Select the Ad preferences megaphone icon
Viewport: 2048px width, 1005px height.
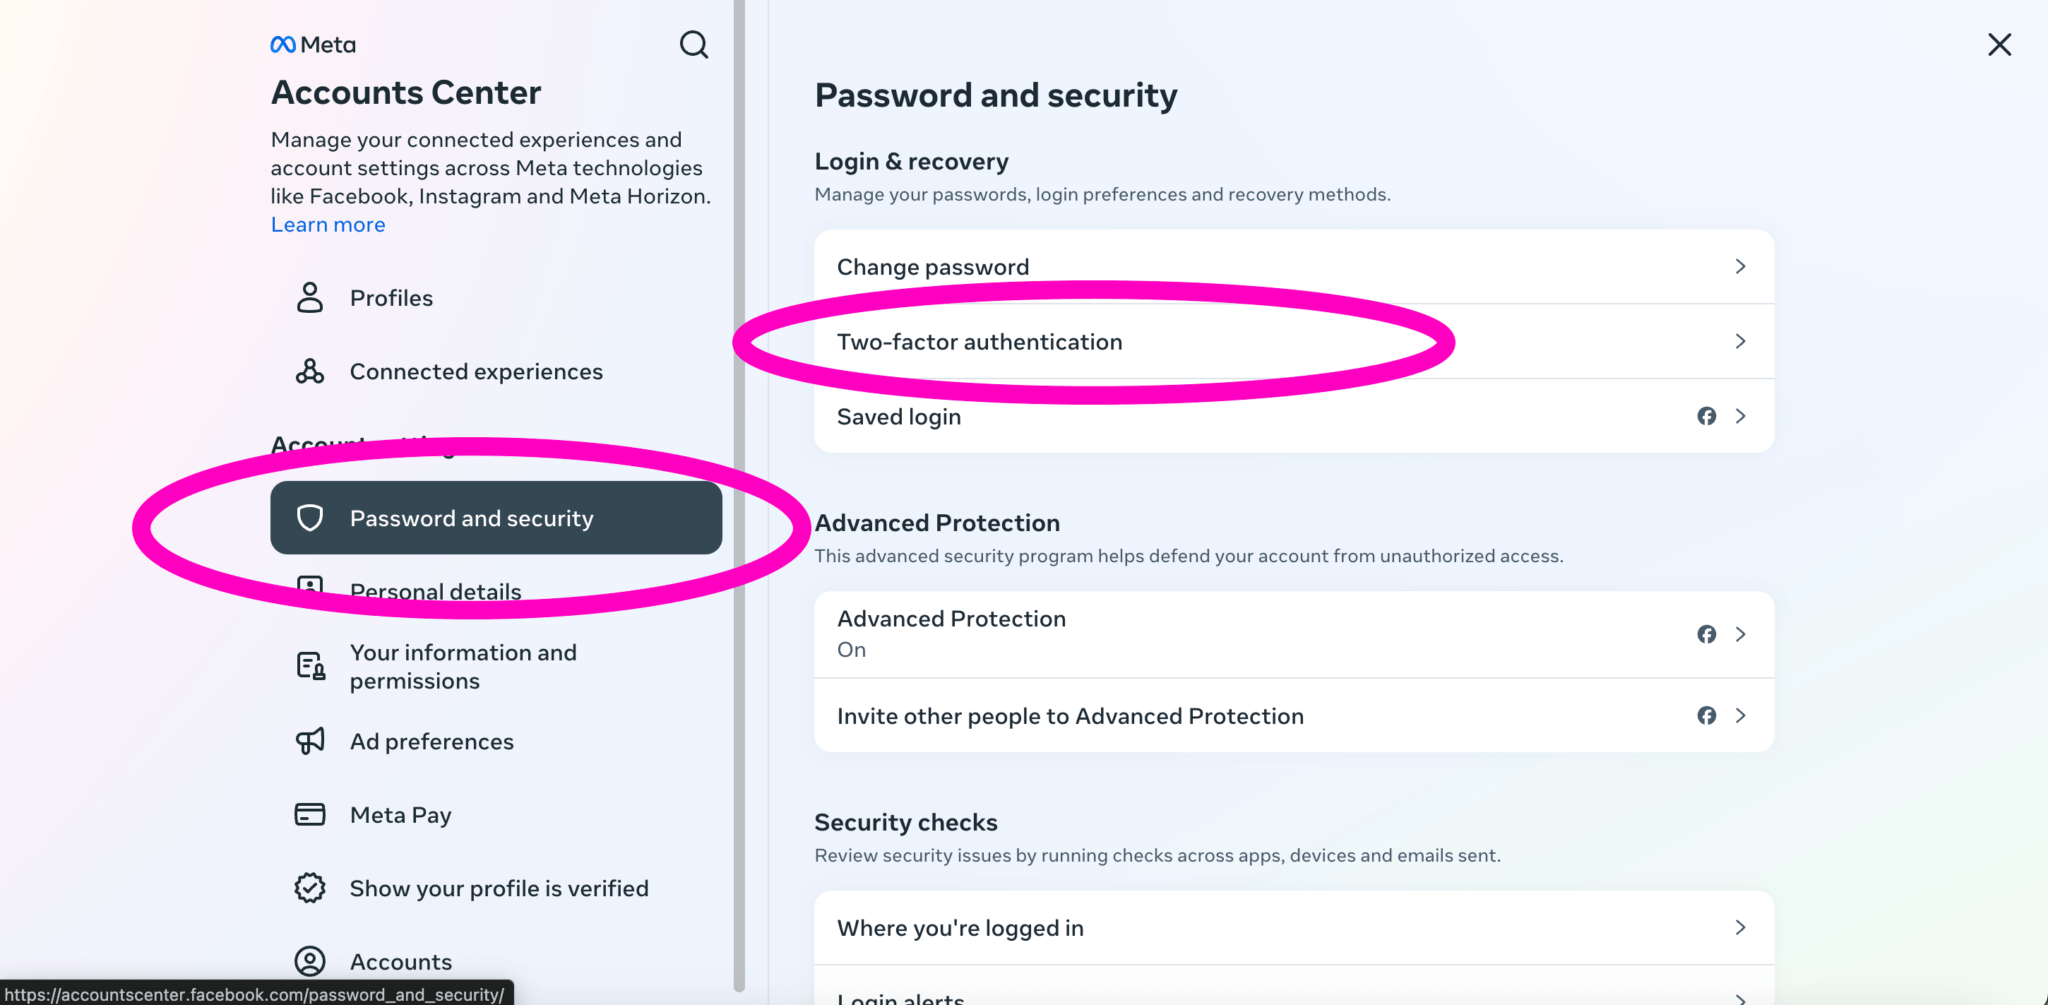click(309, 741)
